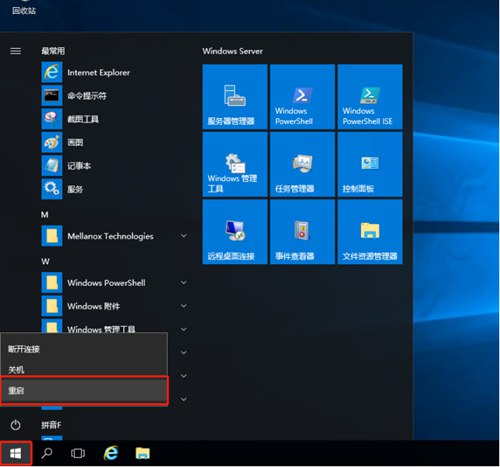This screenshot has width=500, height=467.
Task: Click the Windows Server tile group title
Action: 232,51
